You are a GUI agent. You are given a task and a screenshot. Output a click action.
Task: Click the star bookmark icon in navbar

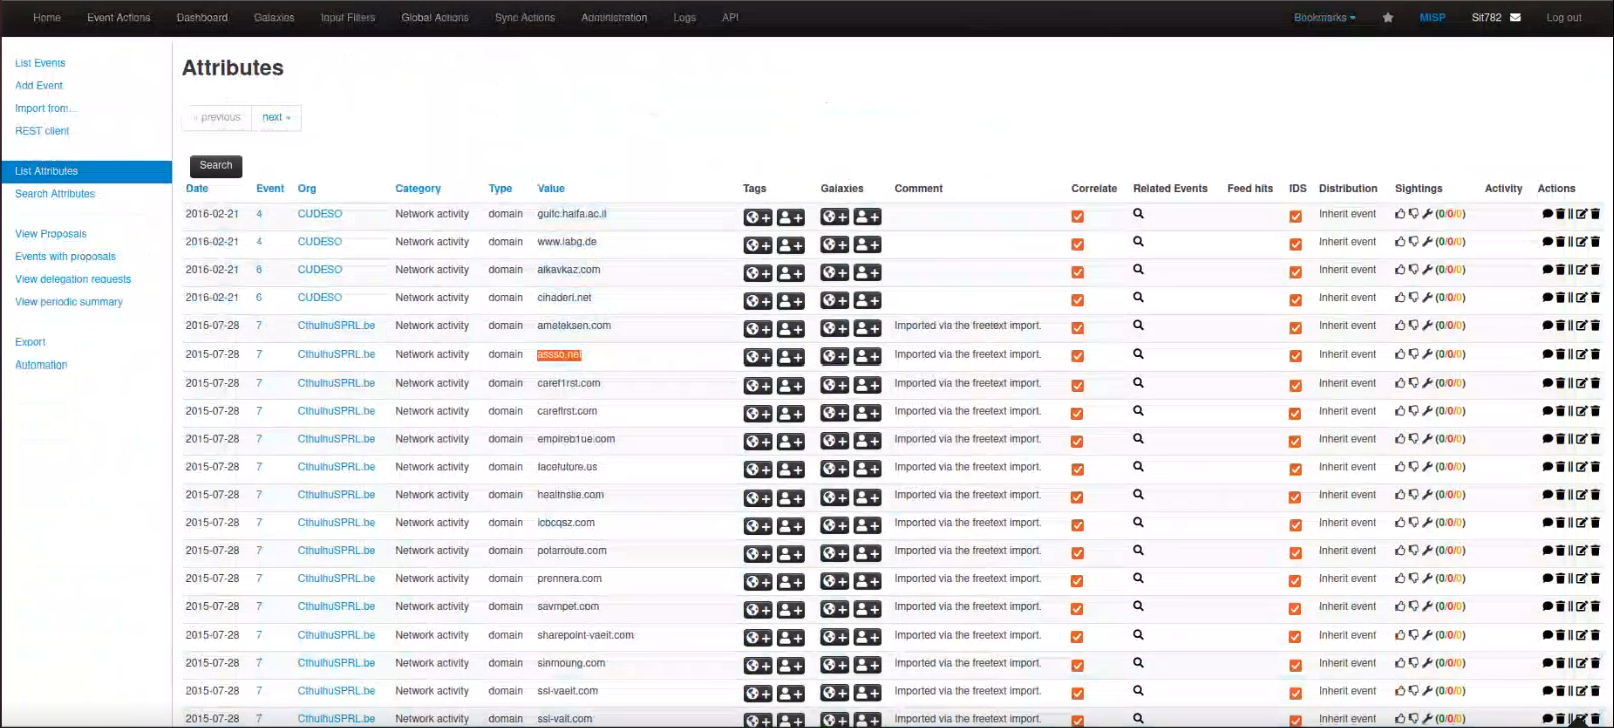(x=1388, y=18)
